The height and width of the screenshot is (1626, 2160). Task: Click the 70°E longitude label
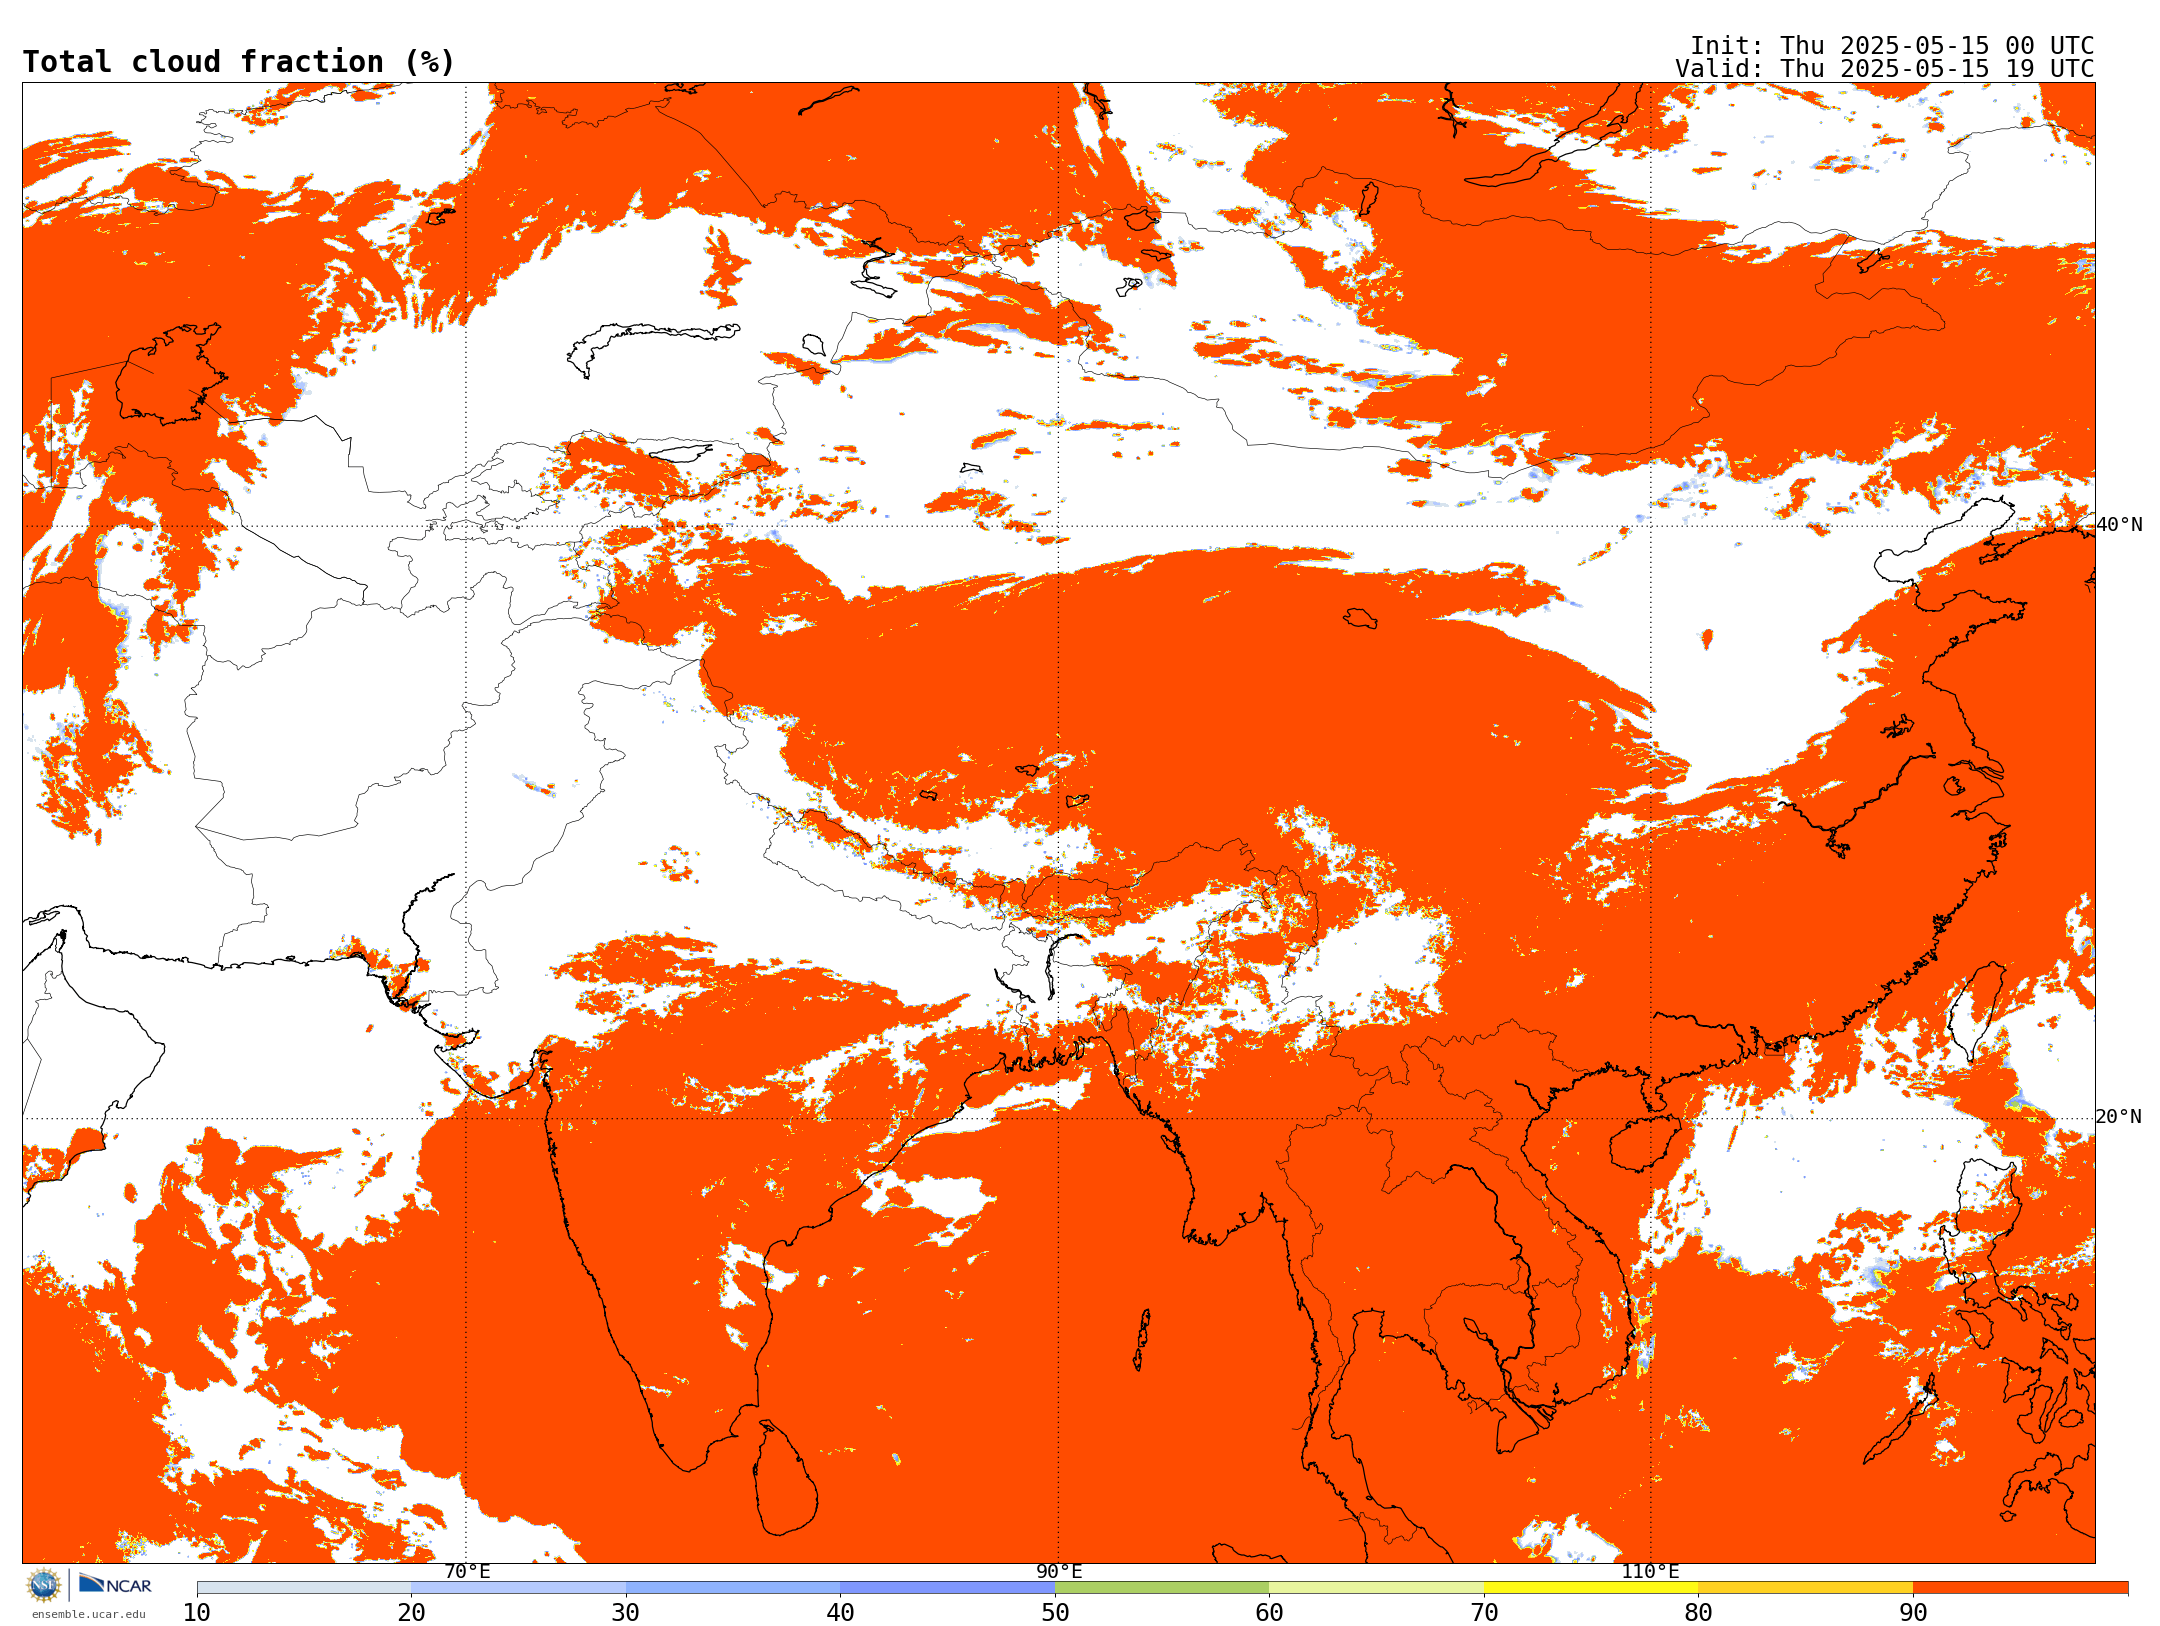[x=467, y=1572]
